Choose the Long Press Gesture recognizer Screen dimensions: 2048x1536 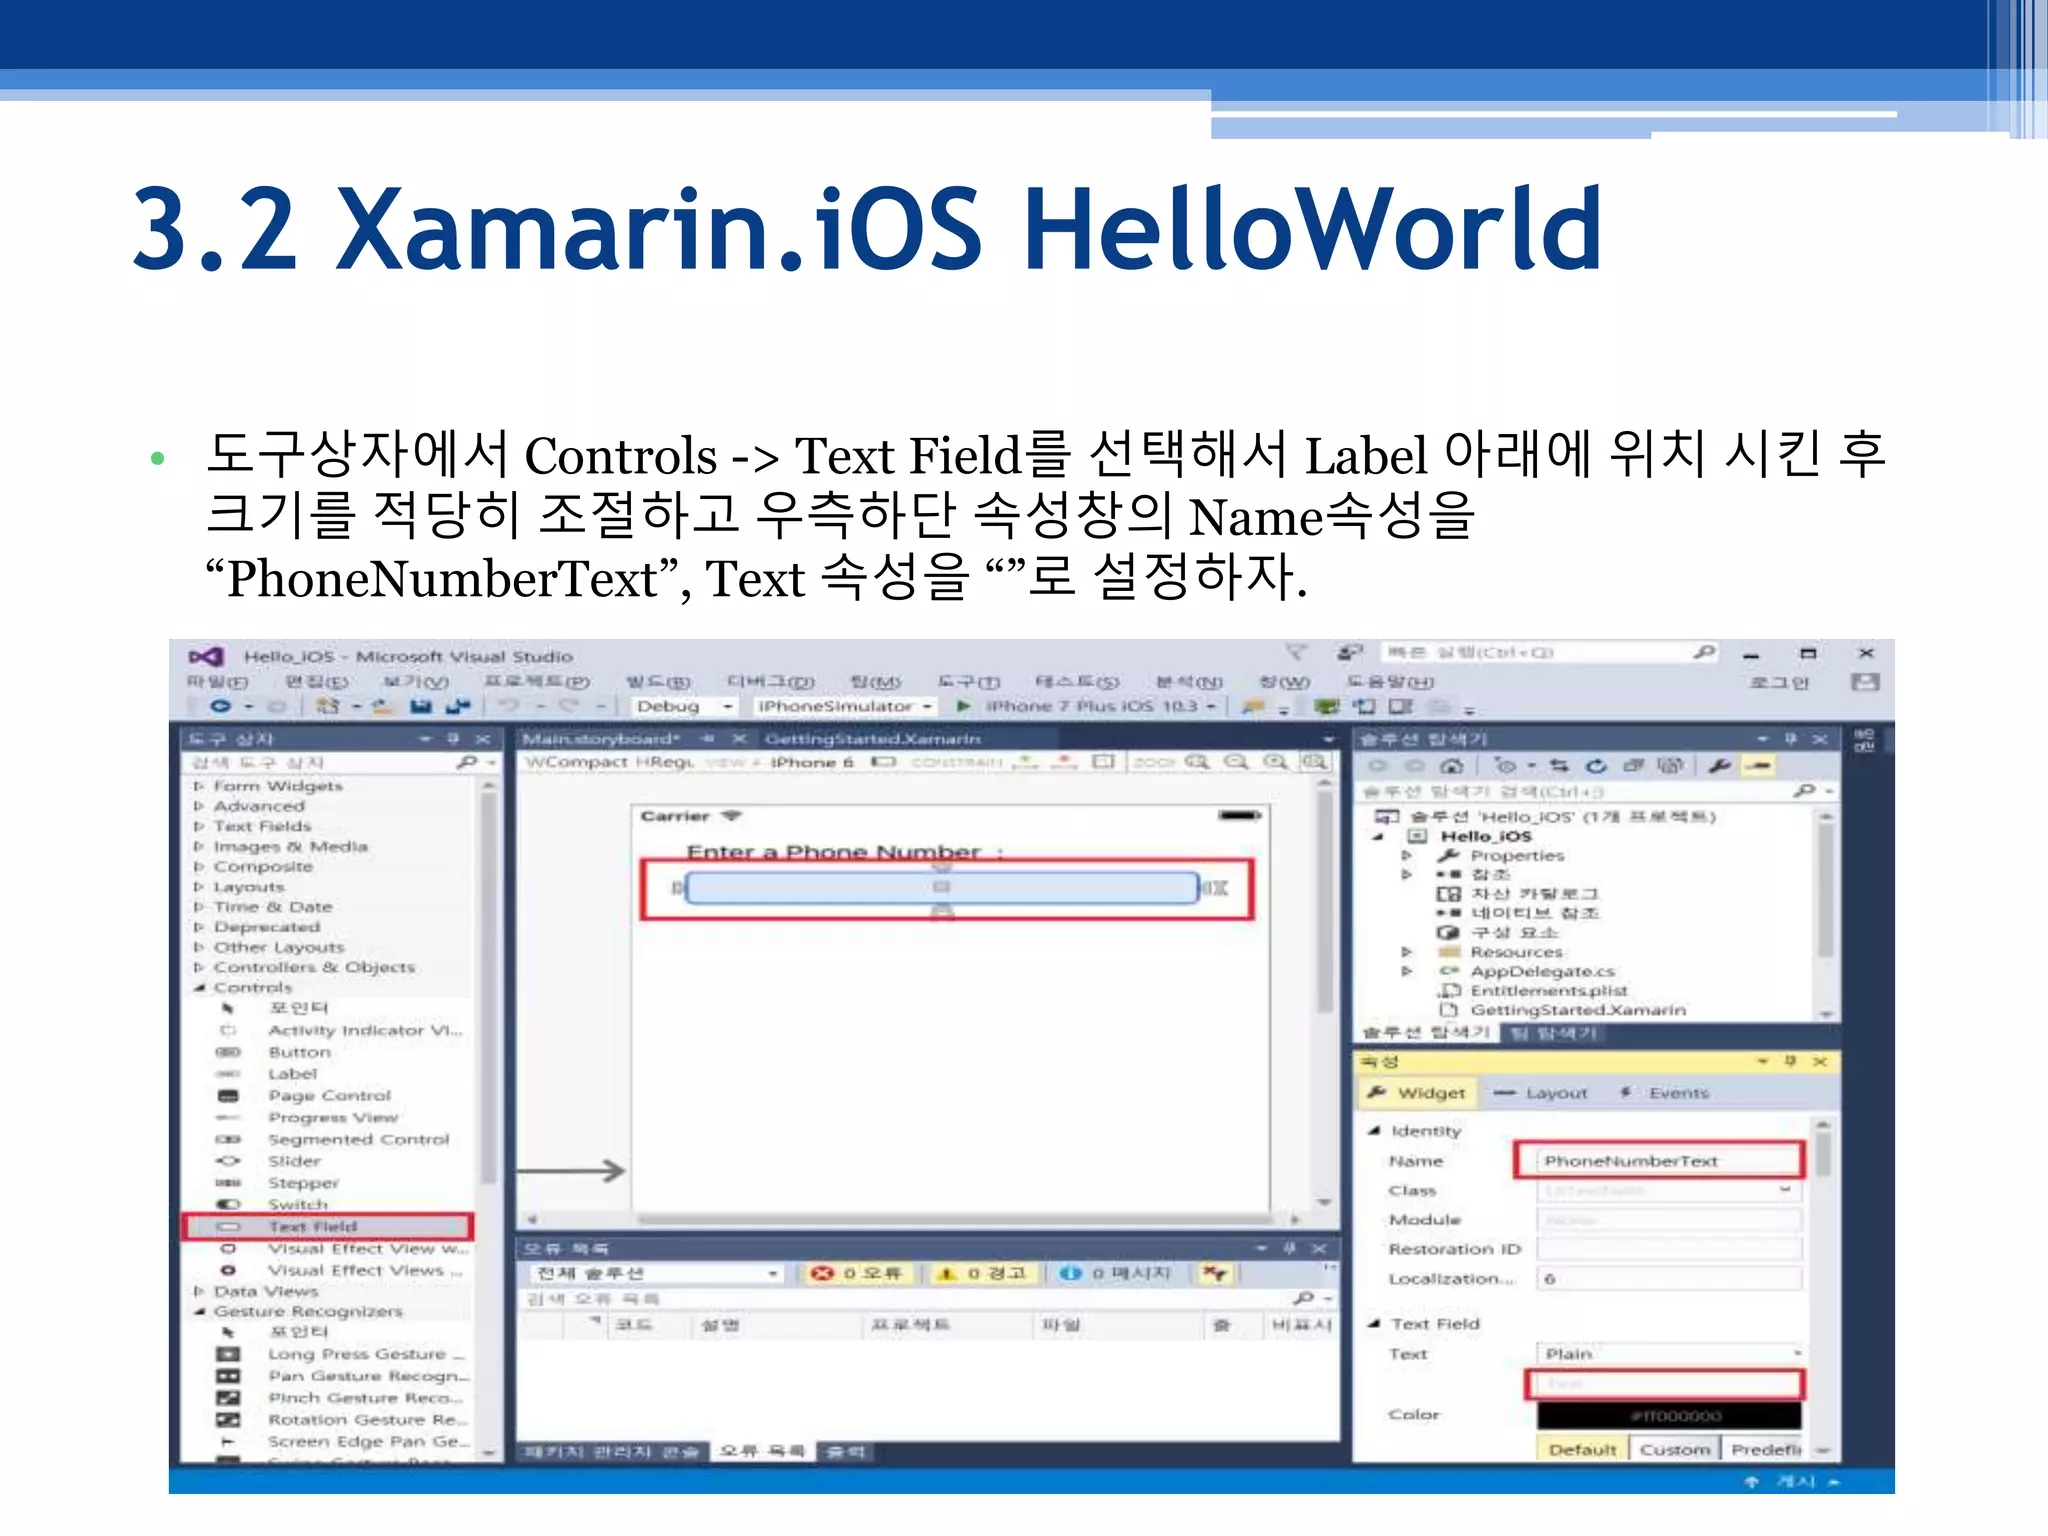(x=342, y=1354)
